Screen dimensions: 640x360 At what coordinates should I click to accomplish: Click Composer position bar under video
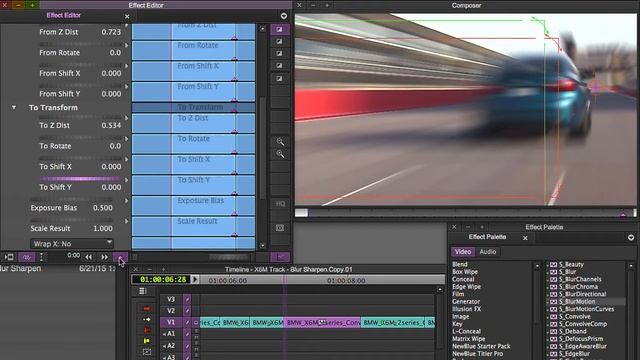465,213
